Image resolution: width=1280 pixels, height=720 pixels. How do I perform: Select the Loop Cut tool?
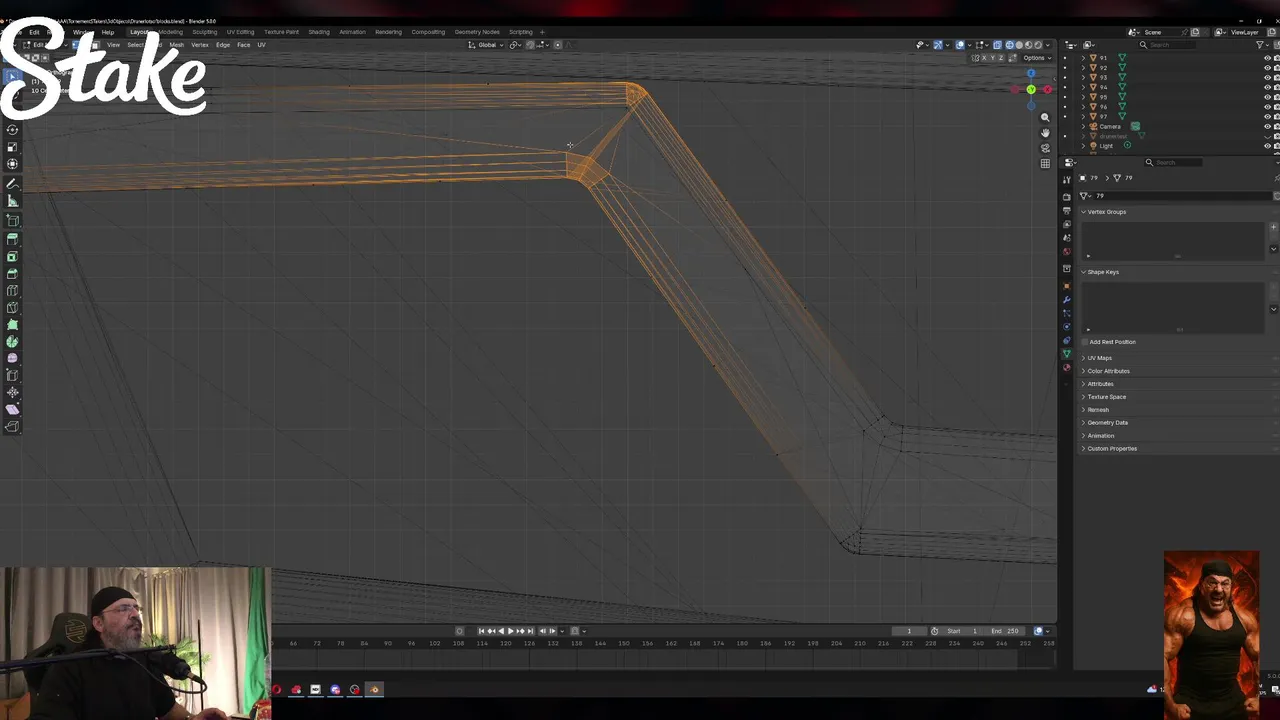(12, 290)
